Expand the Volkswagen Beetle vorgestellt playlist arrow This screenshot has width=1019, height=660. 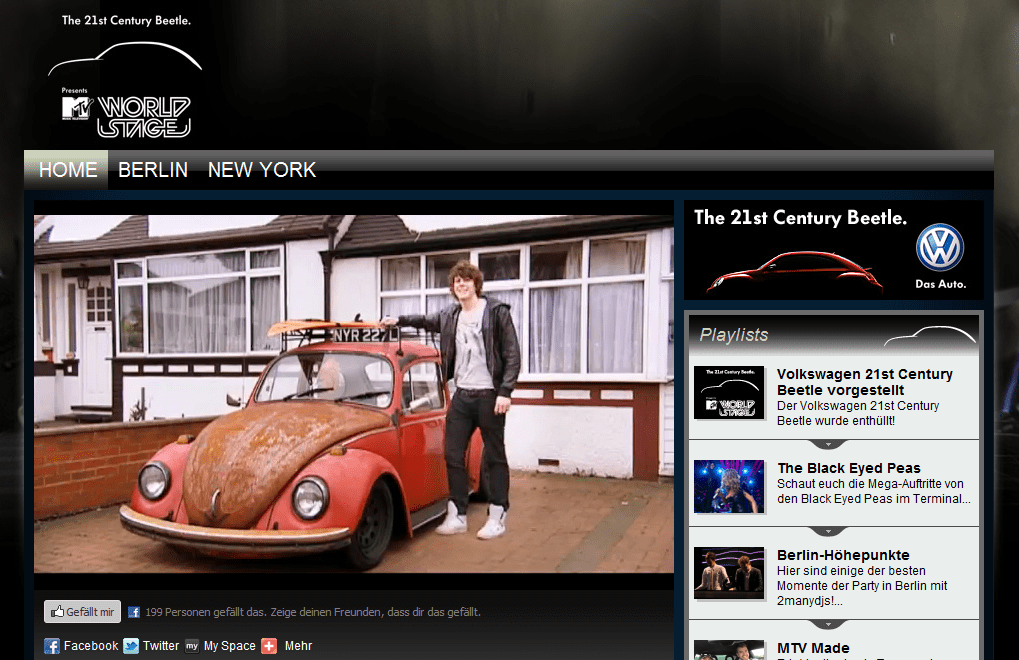[828, 444]
